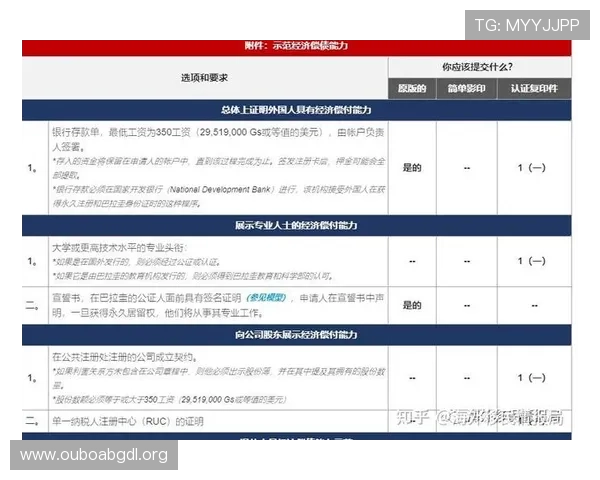Click the 原版的 column header
This screenshot has width=600, height=480.
click(x=412, y=89)
